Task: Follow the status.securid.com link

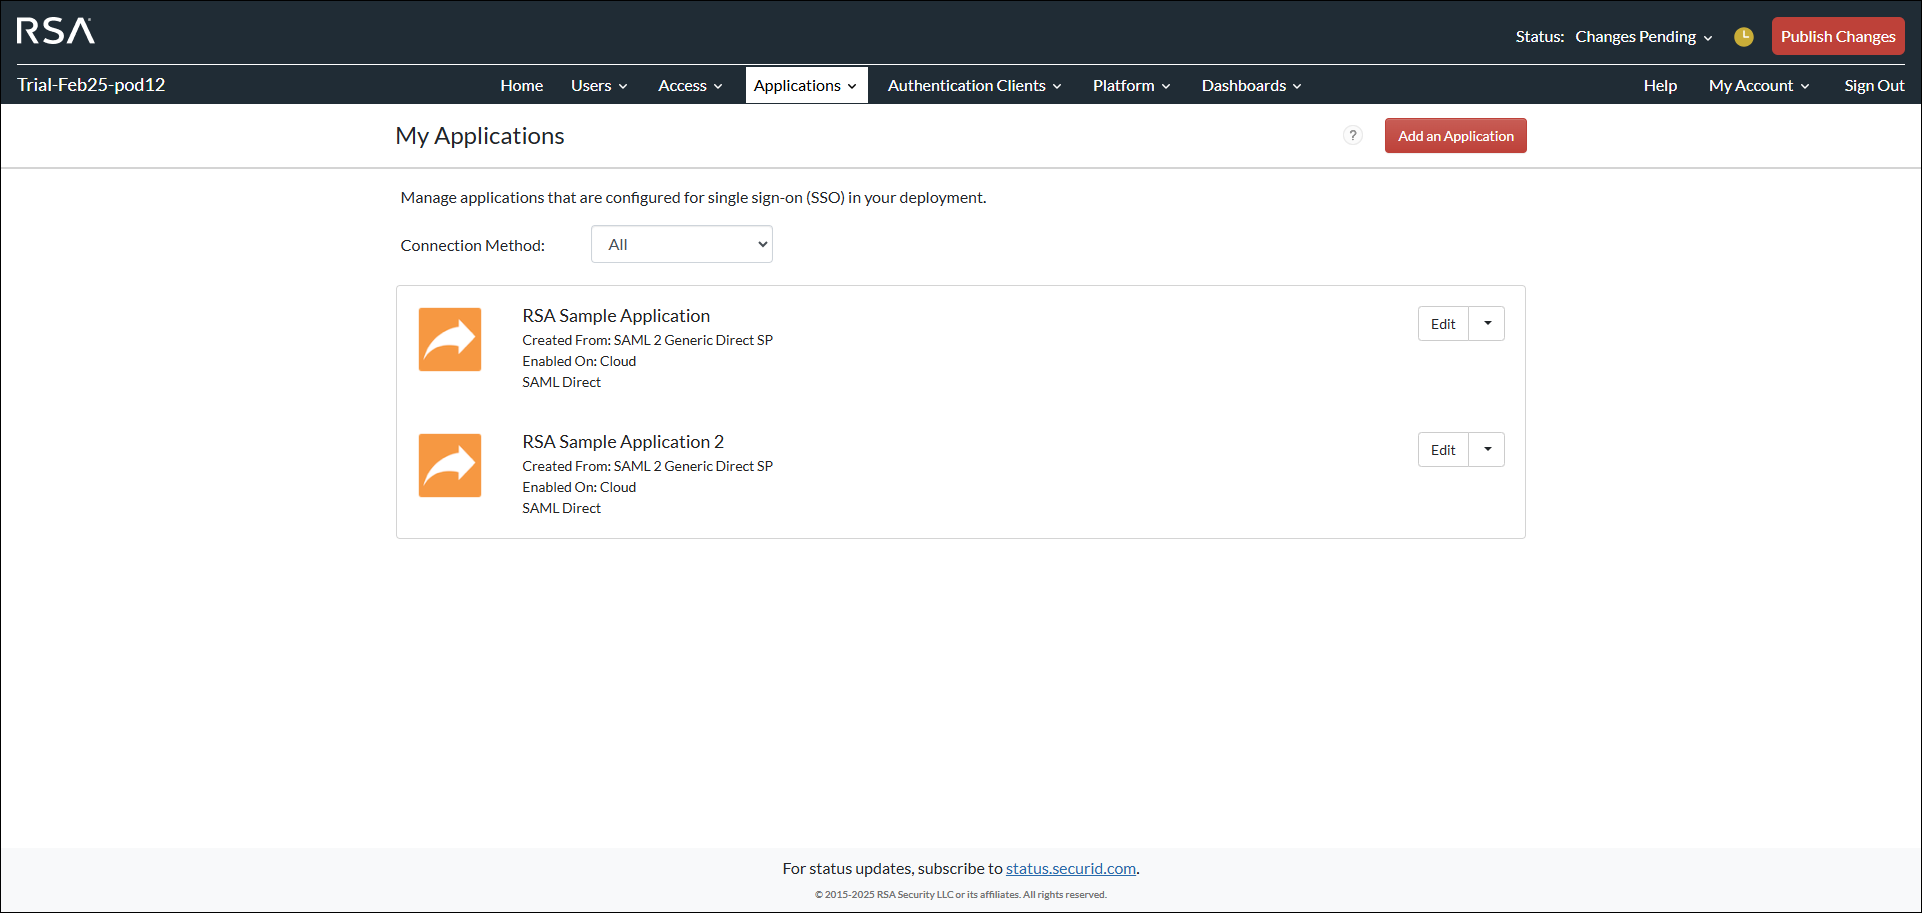Action: 1070,869
